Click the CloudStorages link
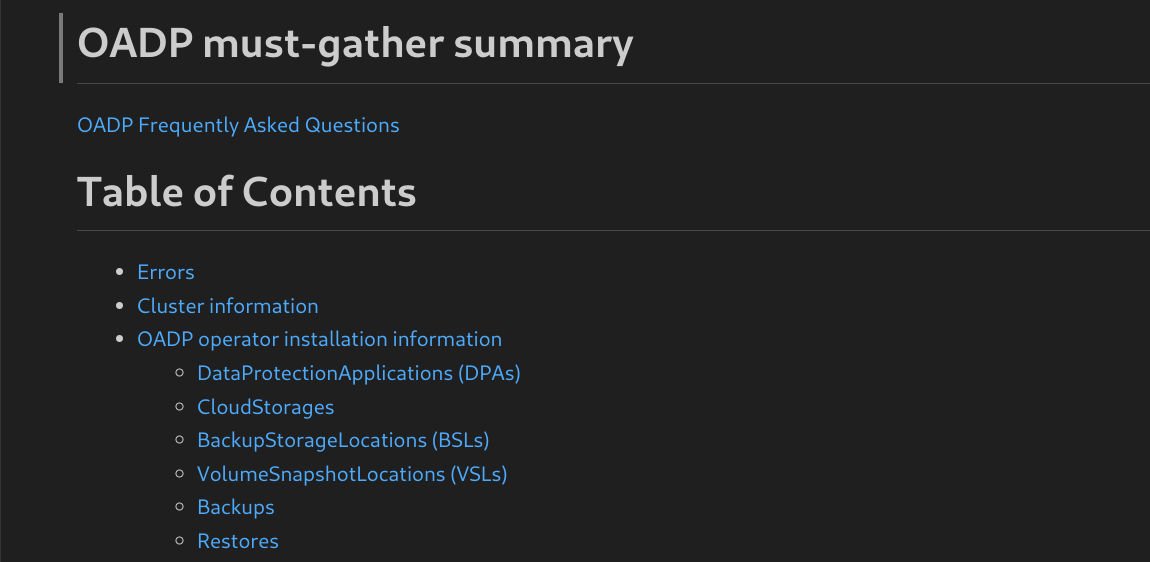 coord(266,407)
